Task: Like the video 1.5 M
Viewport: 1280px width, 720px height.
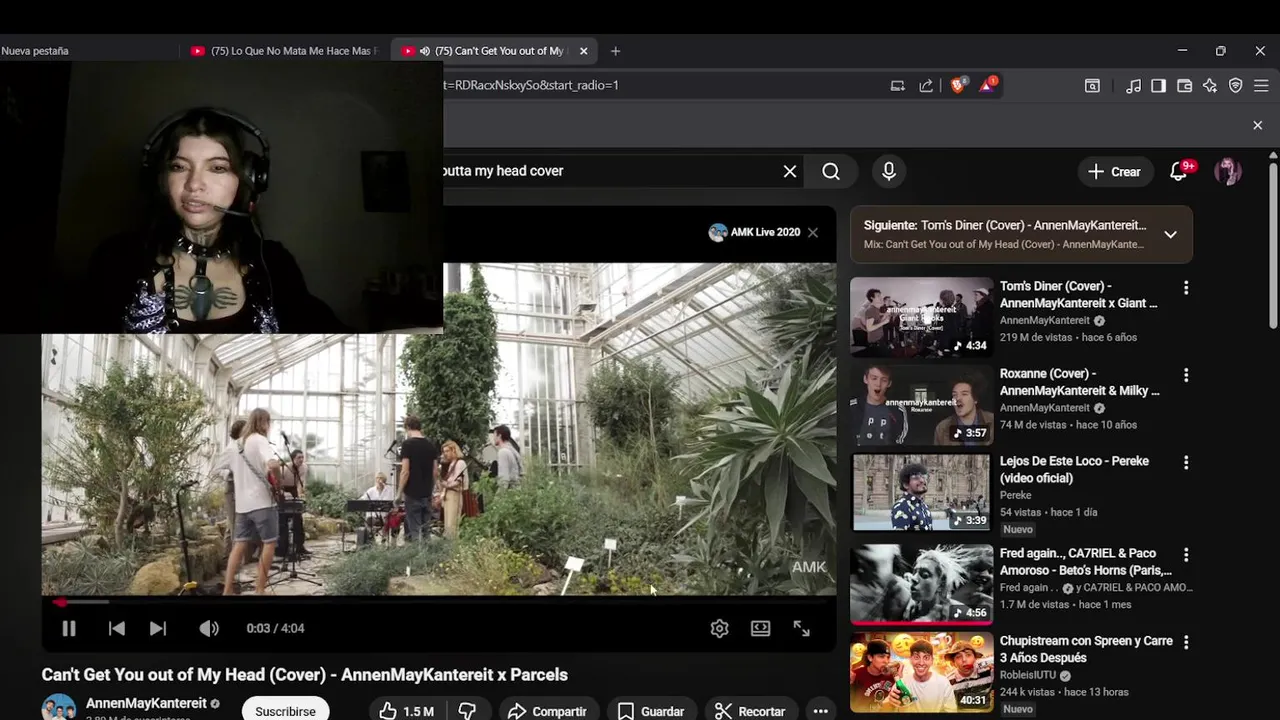Action: click(406, 711)
